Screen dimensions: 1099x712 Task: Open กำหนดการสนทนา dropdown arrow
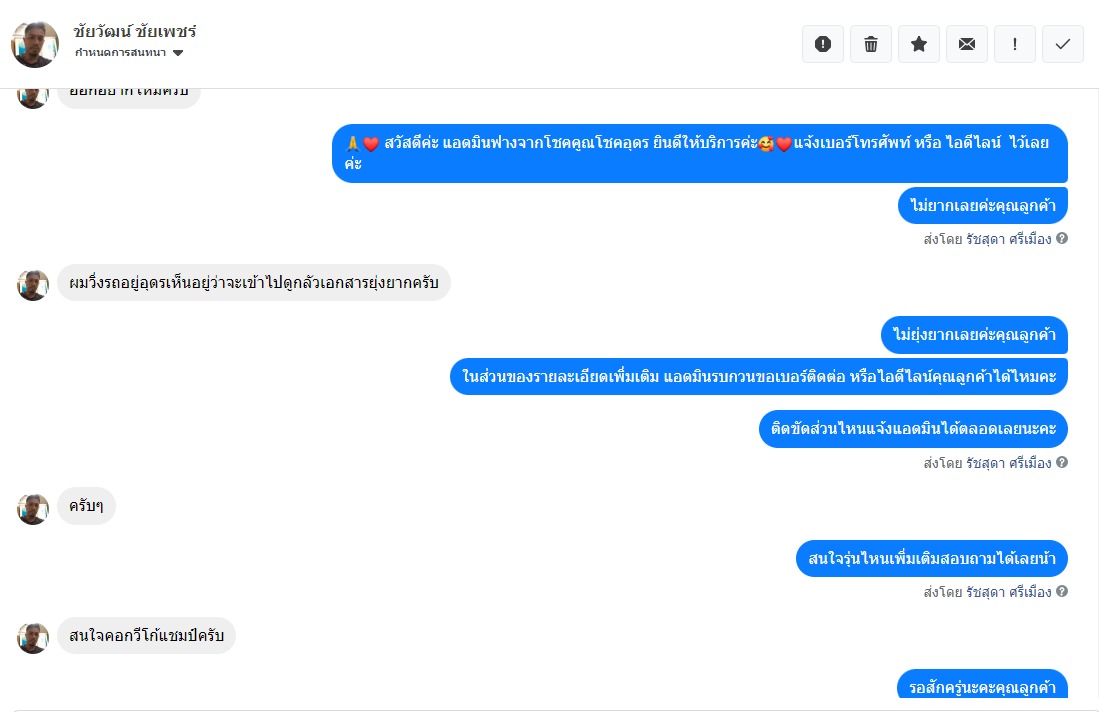click(178, 53)
